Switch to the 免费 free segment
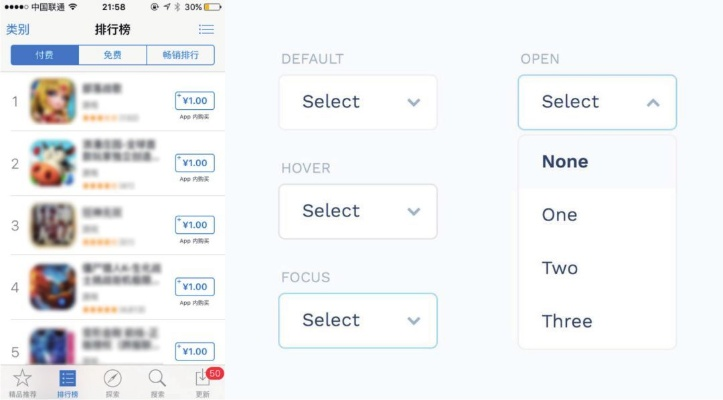 [112, 55]
